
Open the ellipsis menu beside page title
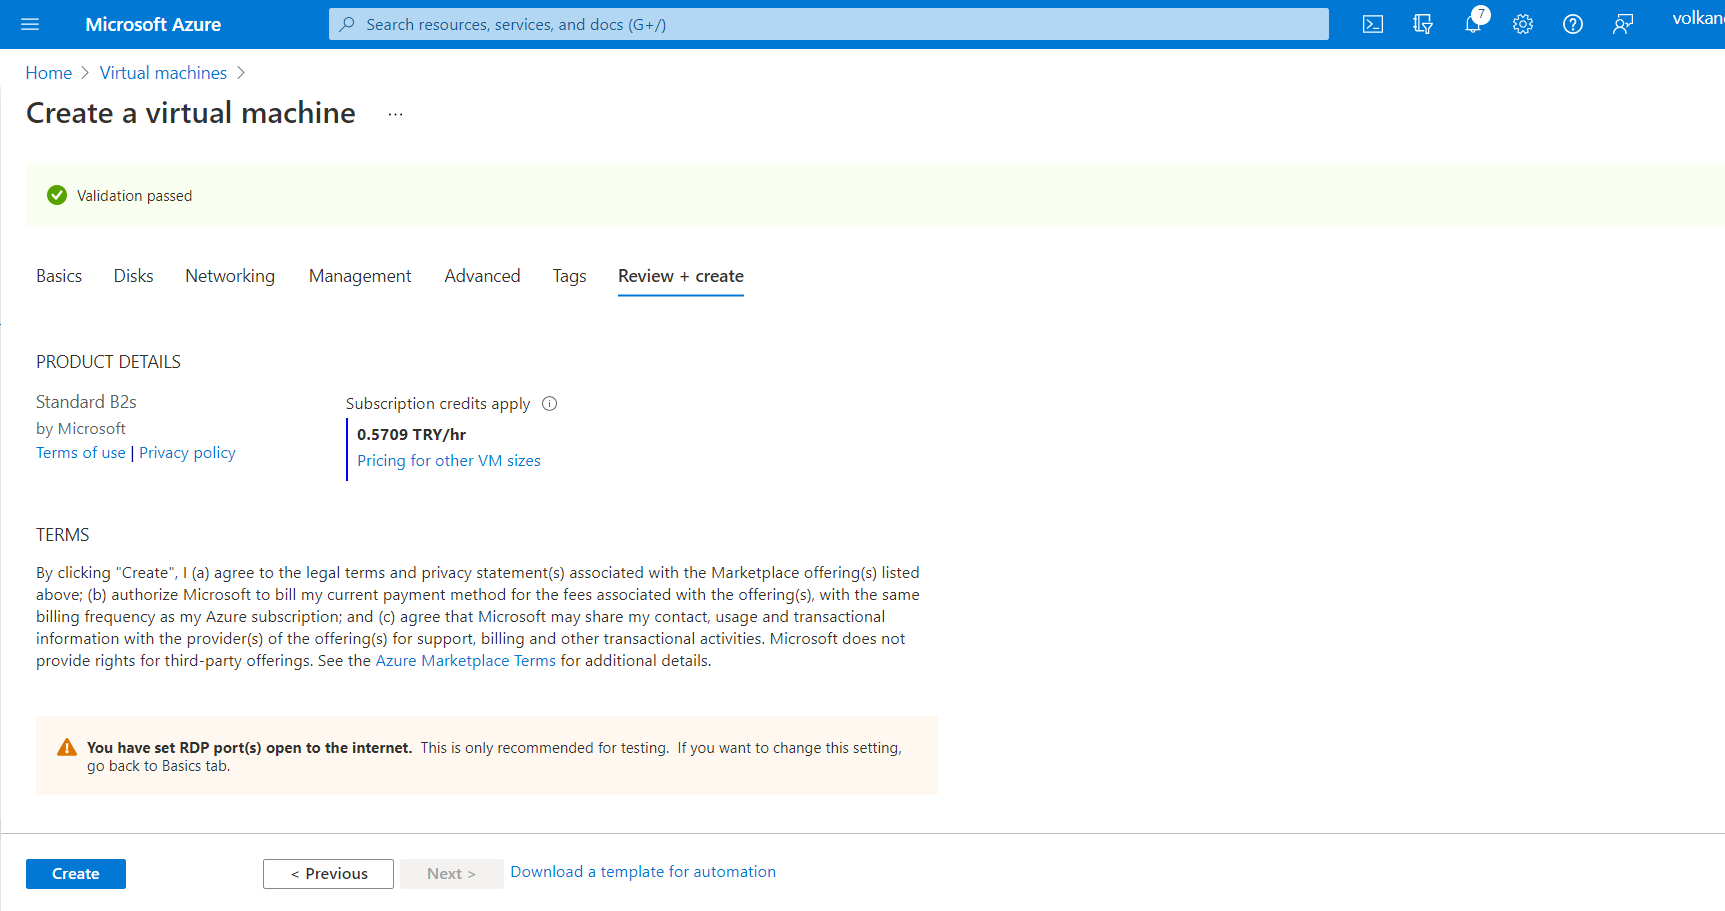pos(395,114)
